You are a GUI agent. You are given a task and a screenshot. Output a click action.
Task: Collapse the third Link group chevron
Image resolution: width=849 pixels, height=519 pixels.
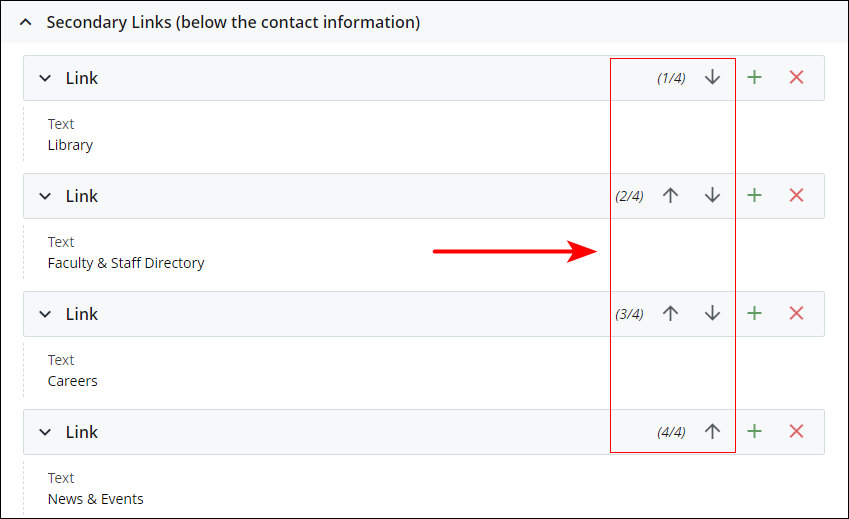tap(45, 314)
